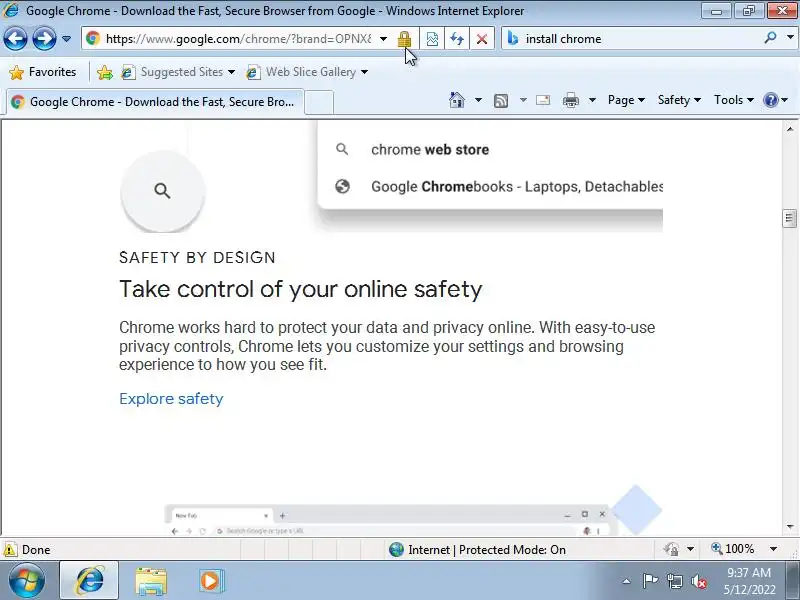Click the network tray icon
Image resolution: width=800 pixels, height=600 pixels.
coord(675,581)
